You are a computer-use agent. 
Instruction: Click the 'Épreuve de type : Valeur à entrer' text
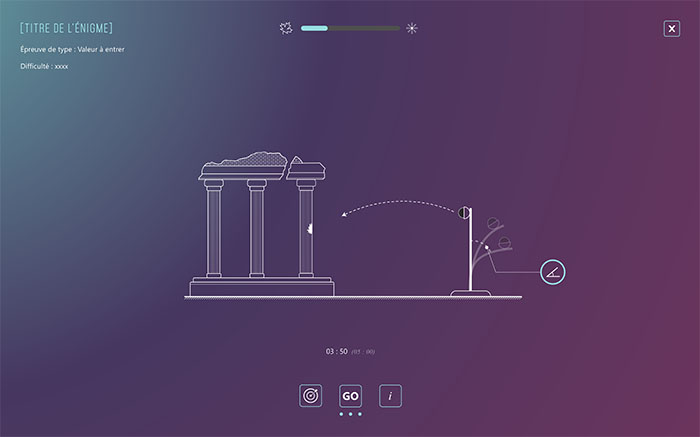tap(72, 49)
